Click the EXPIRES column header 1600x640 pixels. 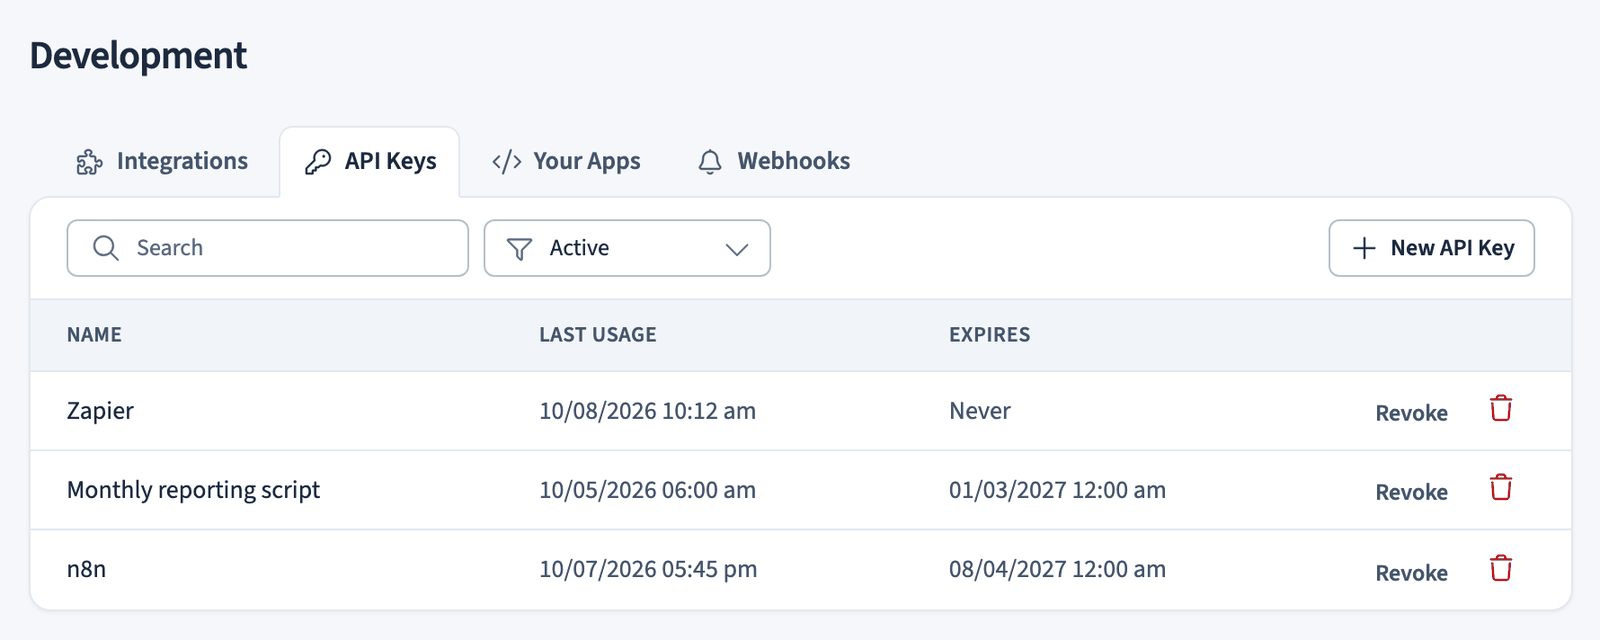coord(989,335)
